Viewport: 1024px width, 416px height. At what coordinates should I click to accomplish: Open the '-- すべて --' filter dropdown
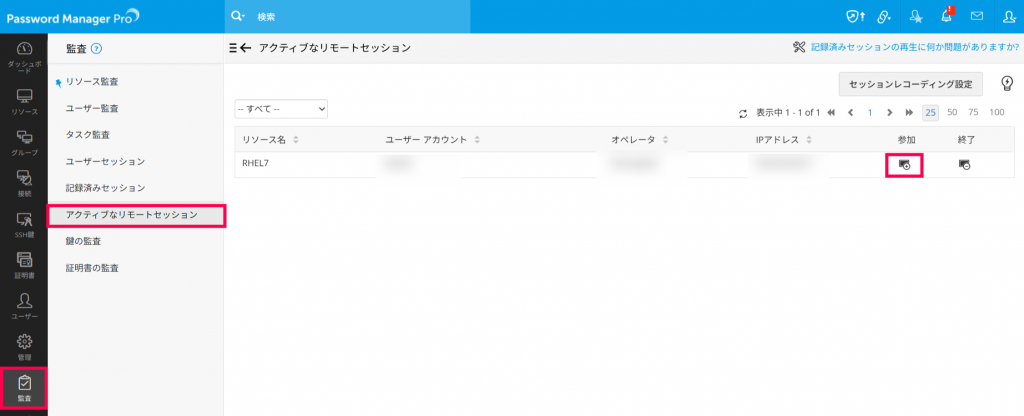pos(281,109)
